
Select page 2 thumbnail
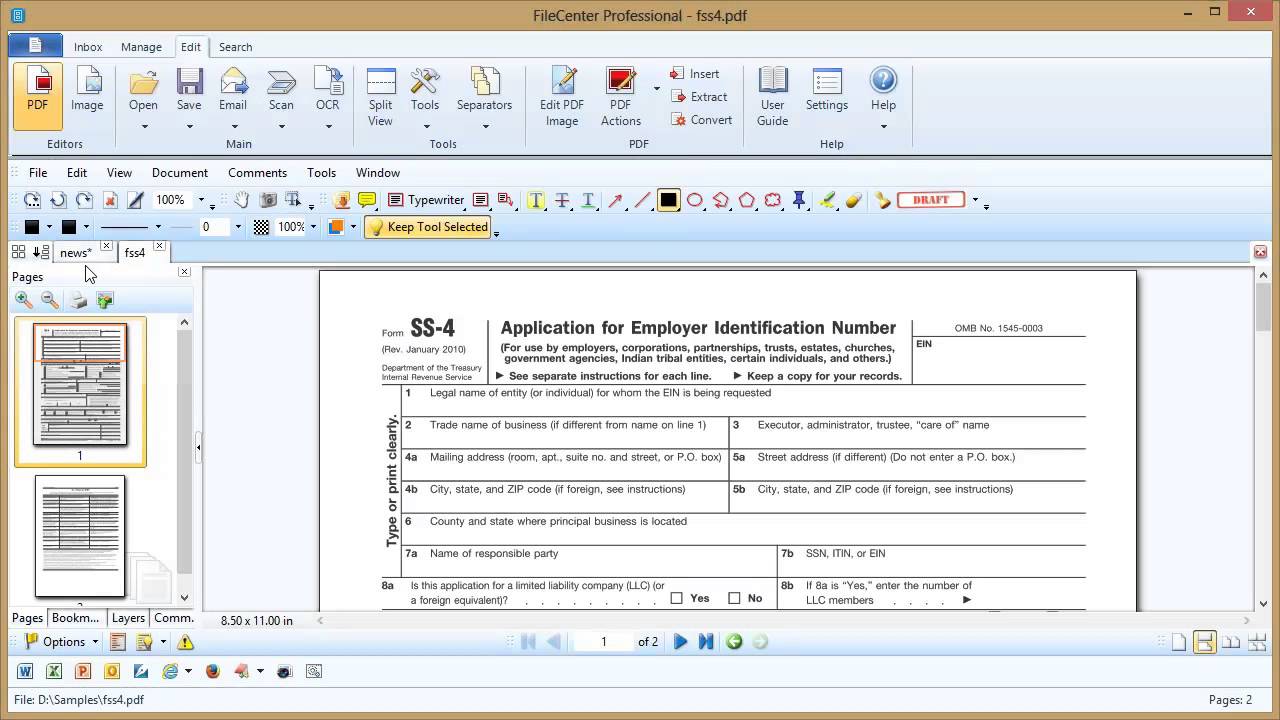click(x=80, y=537)
